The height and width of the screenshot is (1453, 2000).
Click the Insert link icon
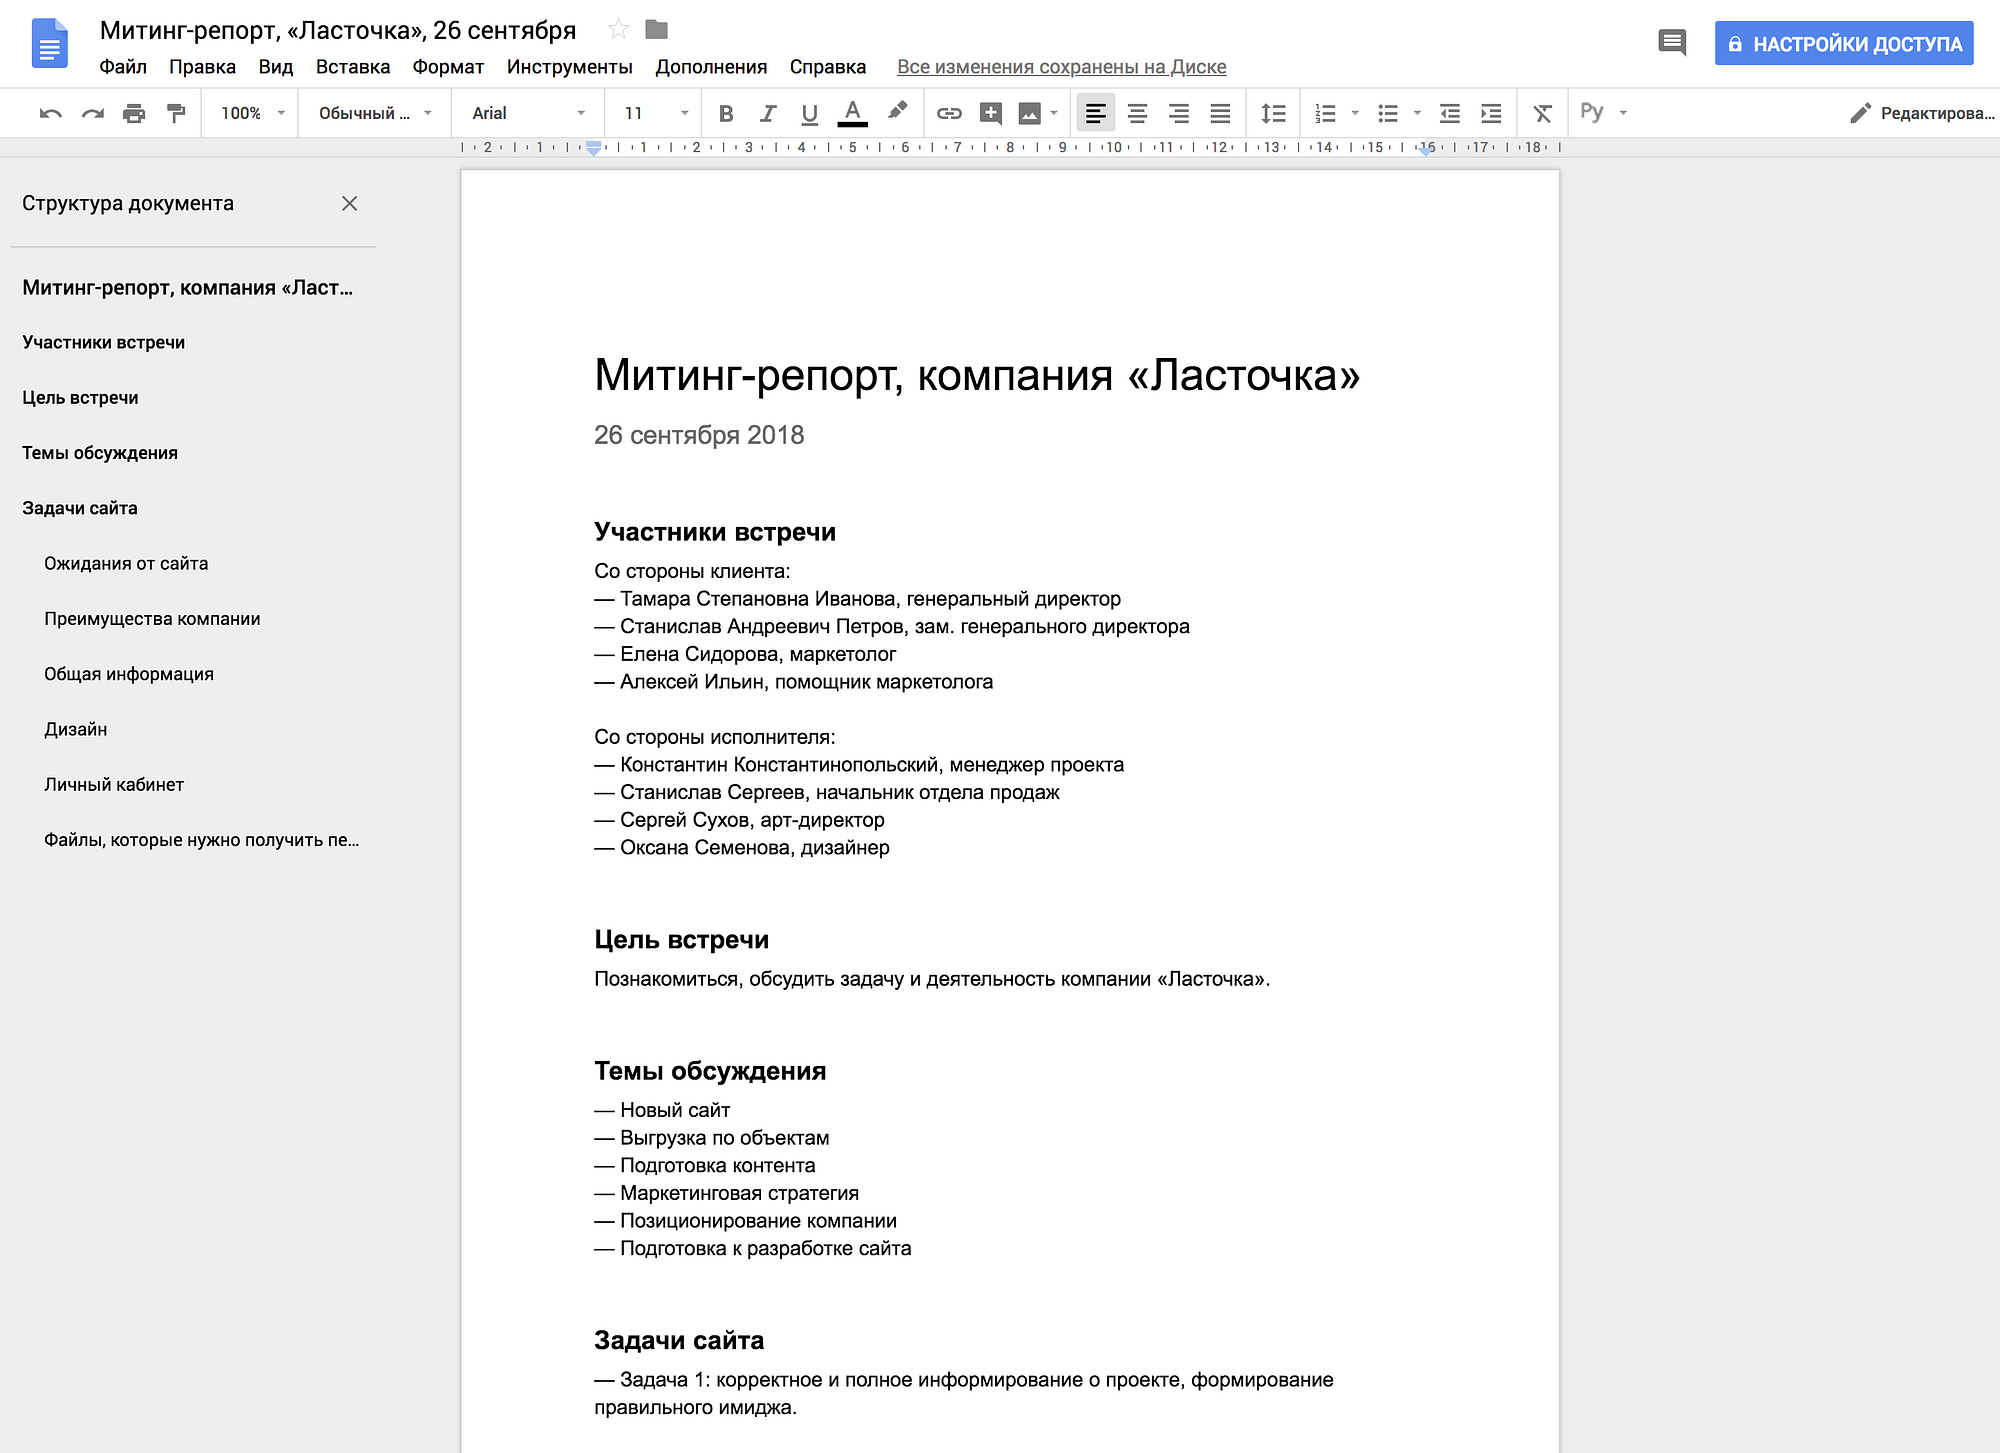coord(949,114)
